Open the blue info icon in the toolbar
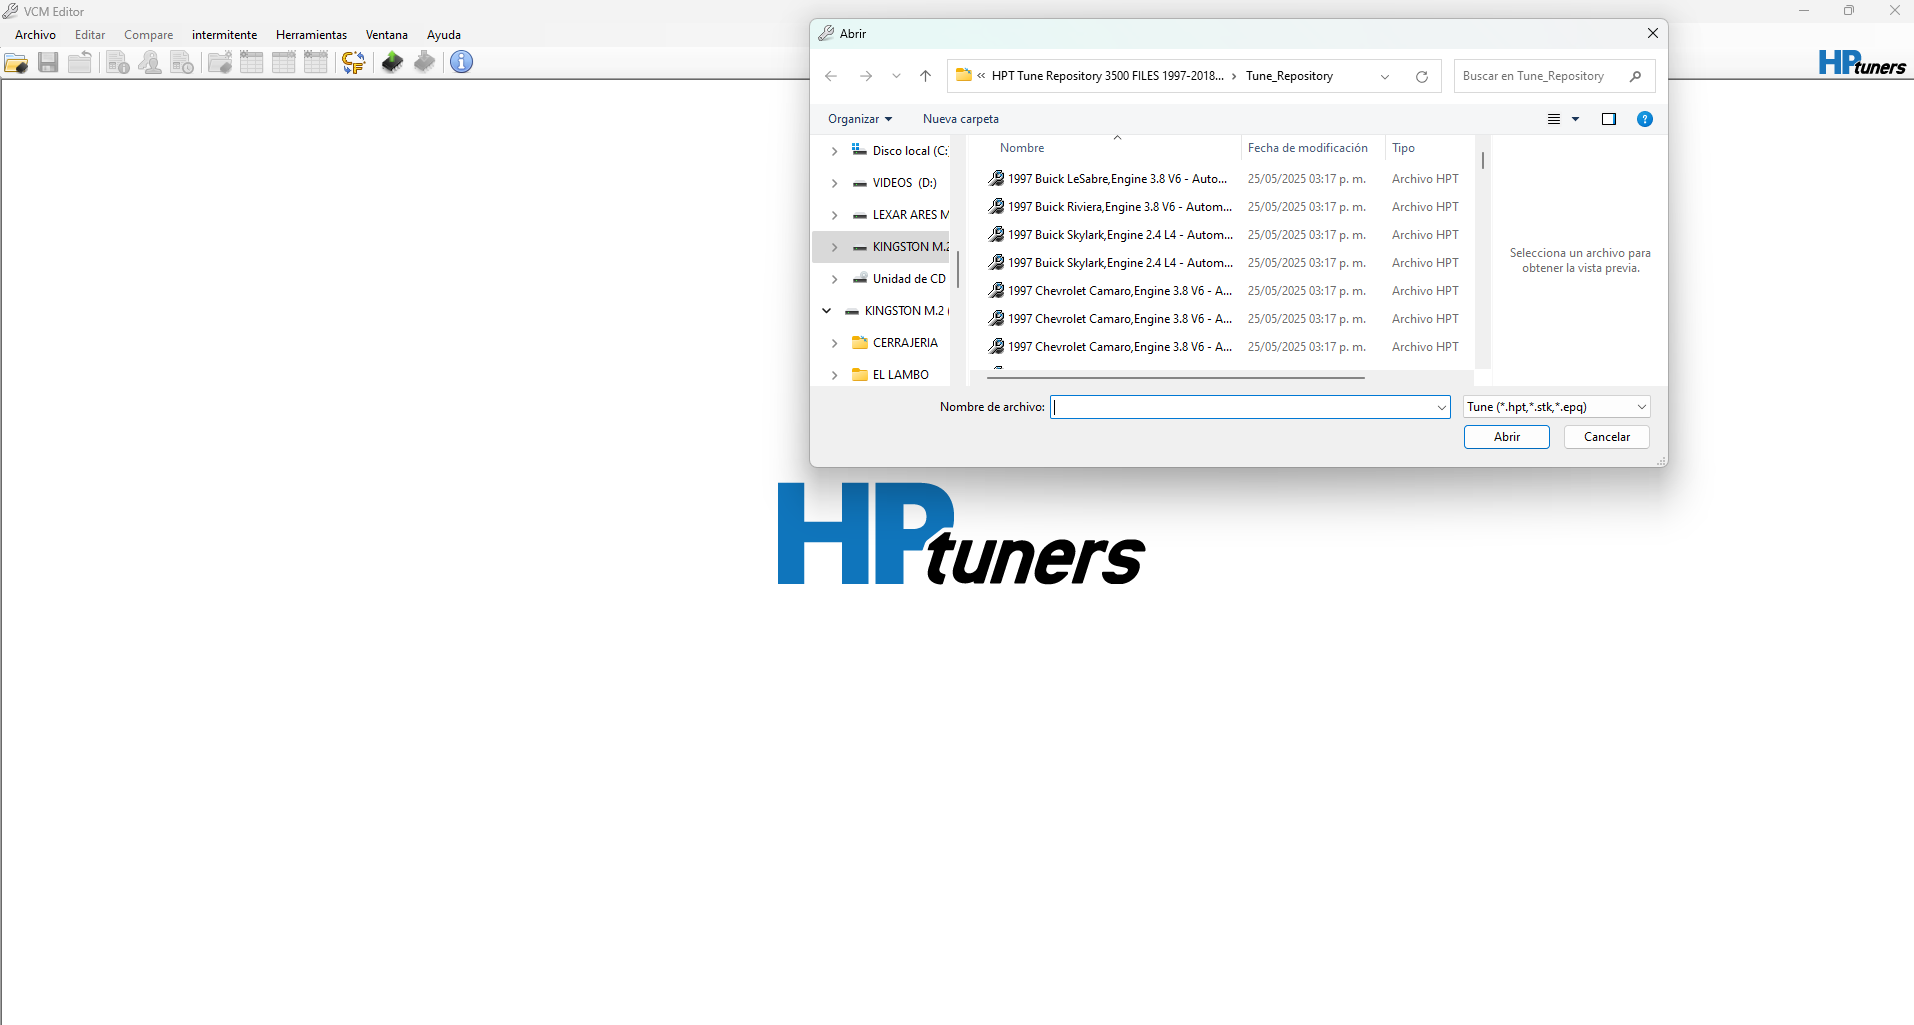Screen dimensions: 1914x1025 pos(461,62)
